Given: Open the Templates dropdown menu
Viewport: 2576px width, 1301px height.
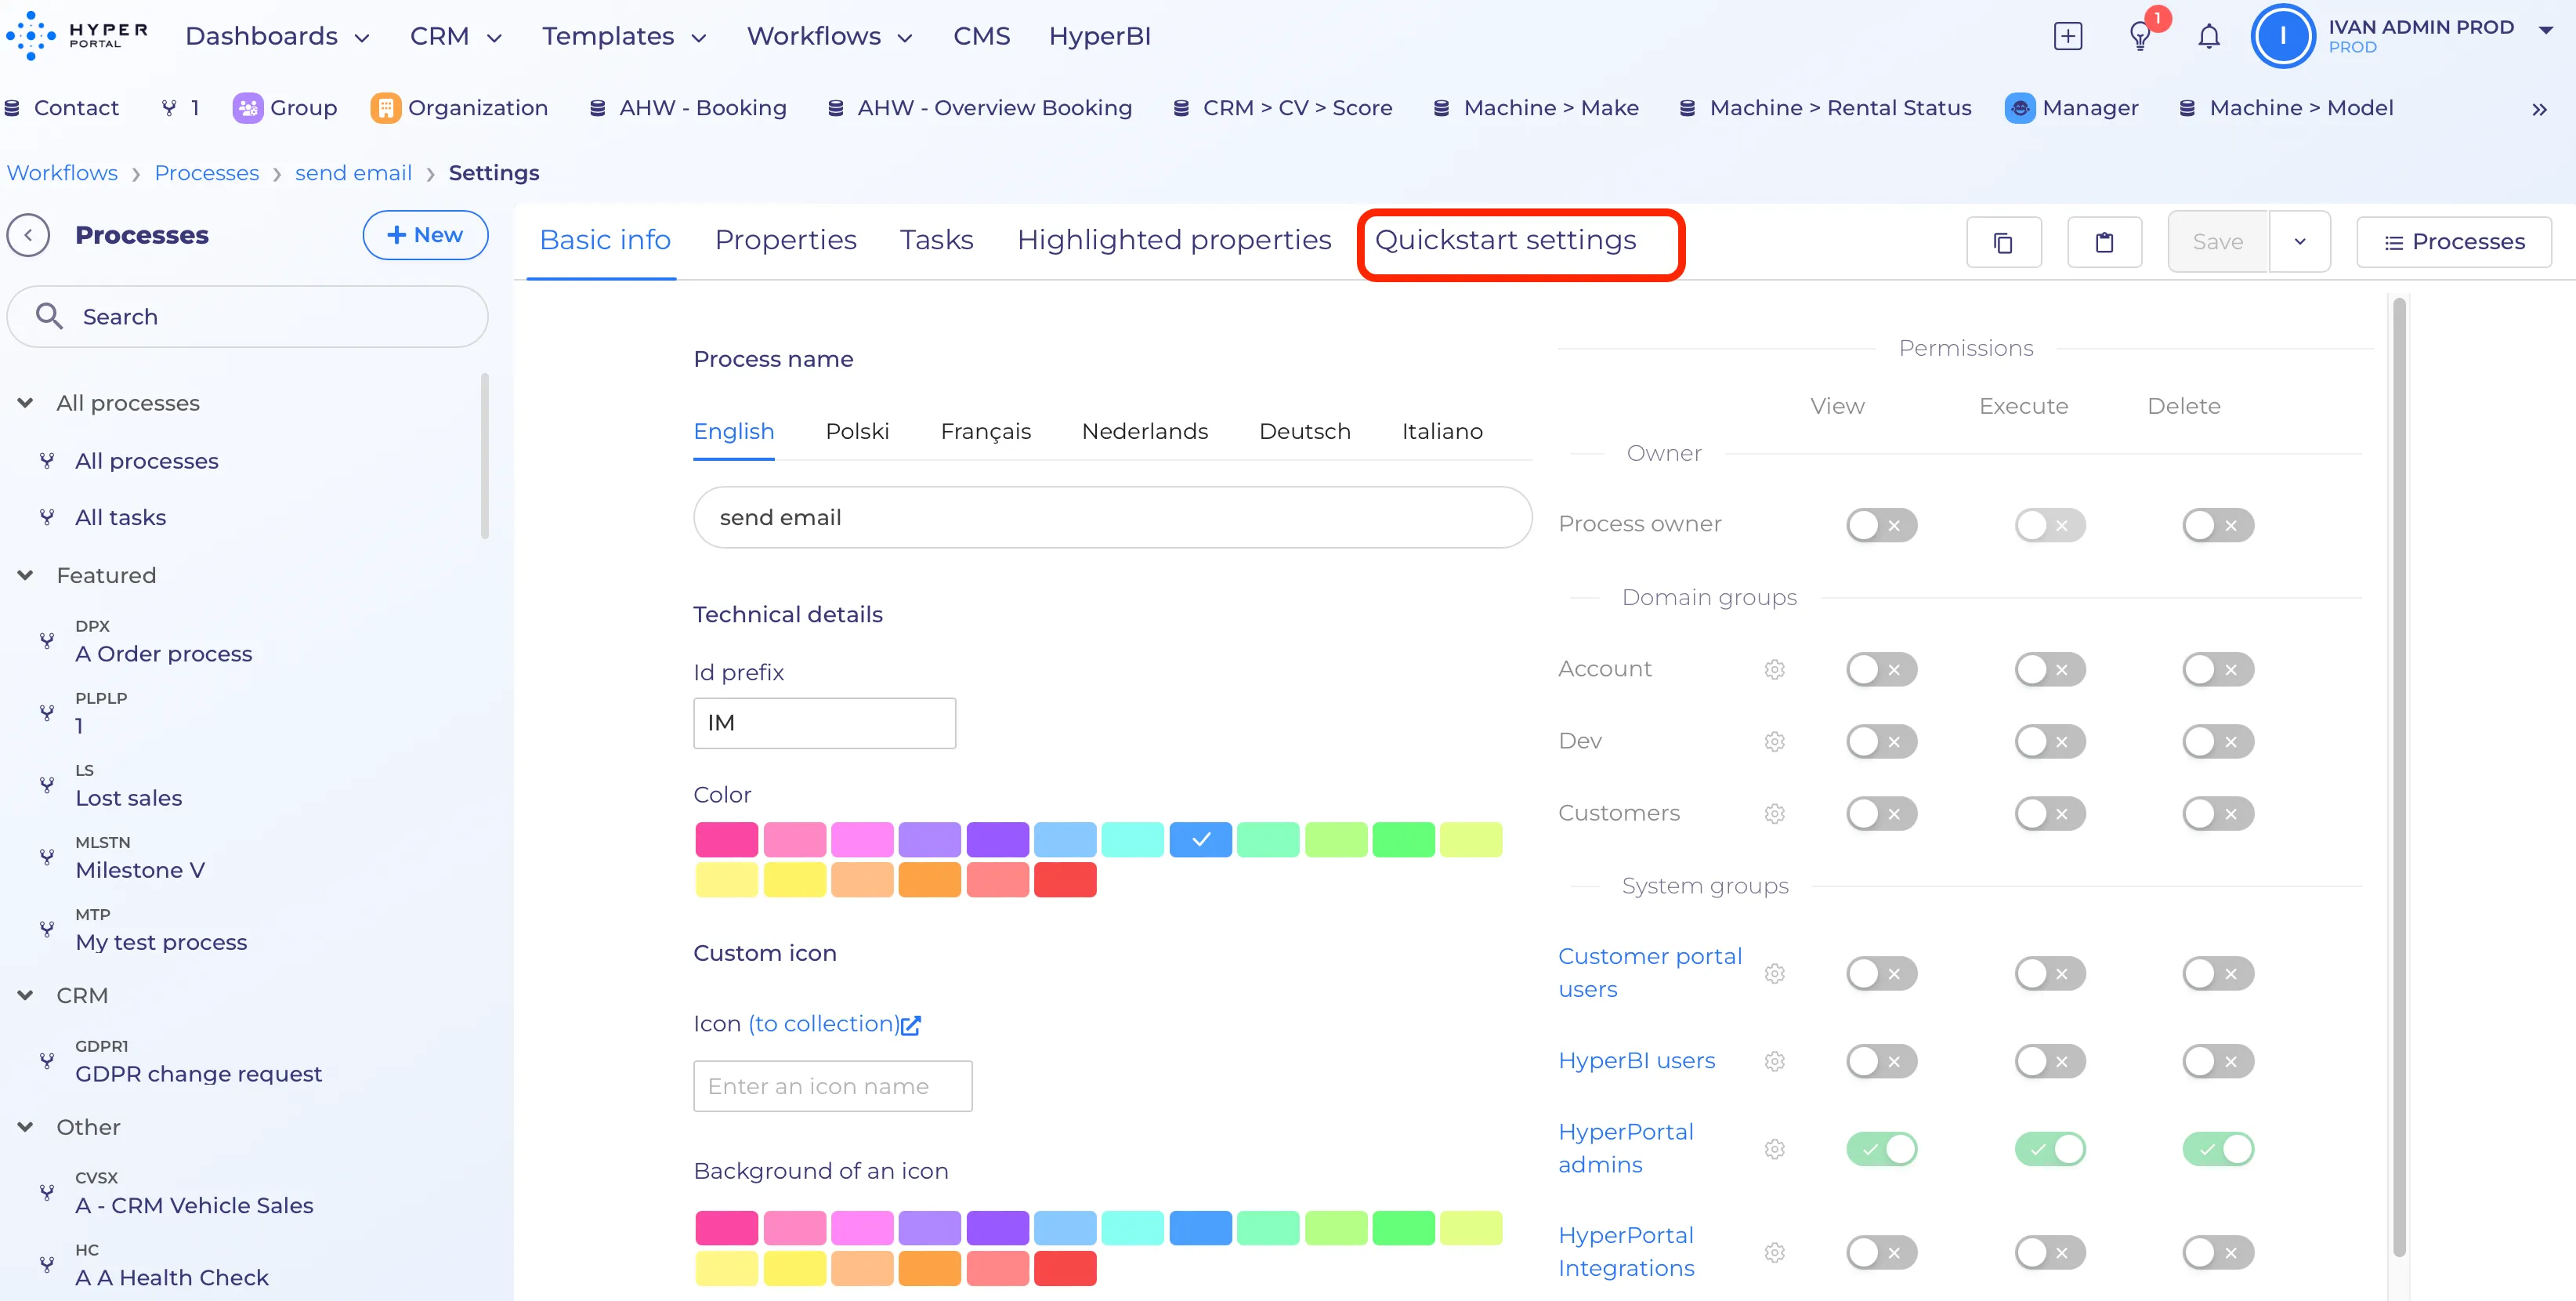Looking at the screenshot, I should coord(624,37).
